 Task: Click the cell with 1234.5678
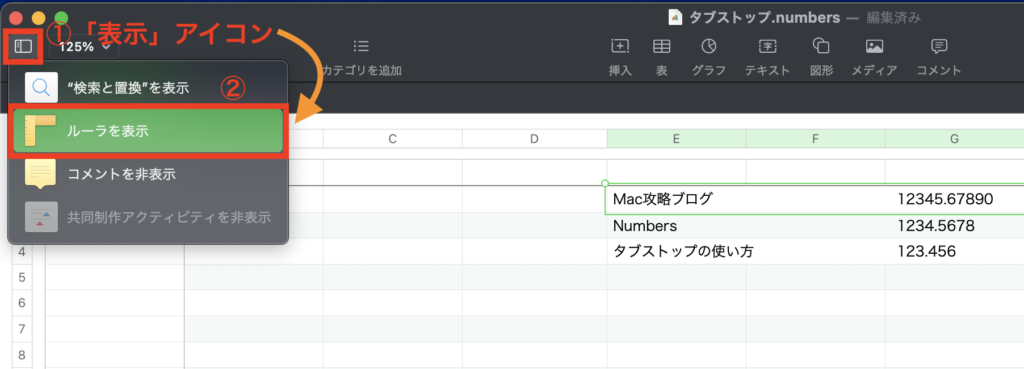click(x=955, y=226)
